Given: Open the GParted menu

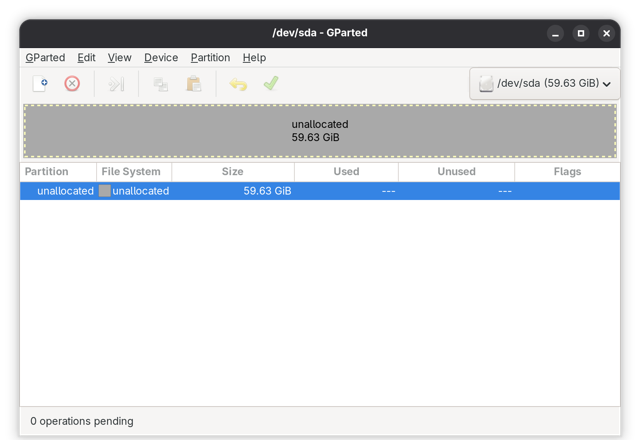Looking at the screenshot, I should 45,58.
